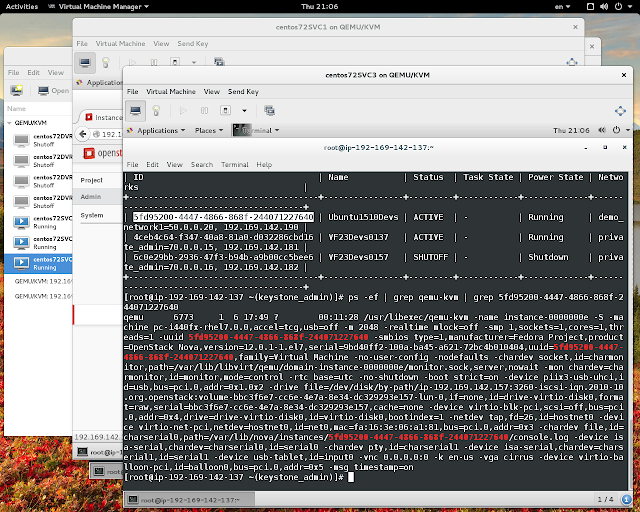Screen dimensions: 640x512
Task: Collapse the QEMU/KVM connection tree
Action: pos(9,123)
